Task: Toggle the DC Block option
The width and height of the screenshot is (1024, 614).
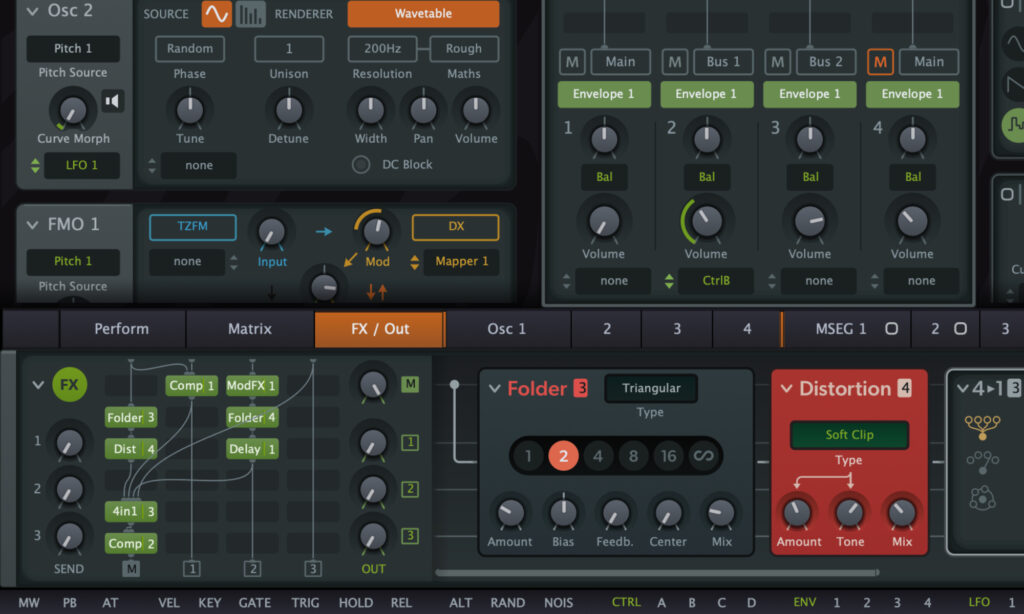Action: pos(360,165)
